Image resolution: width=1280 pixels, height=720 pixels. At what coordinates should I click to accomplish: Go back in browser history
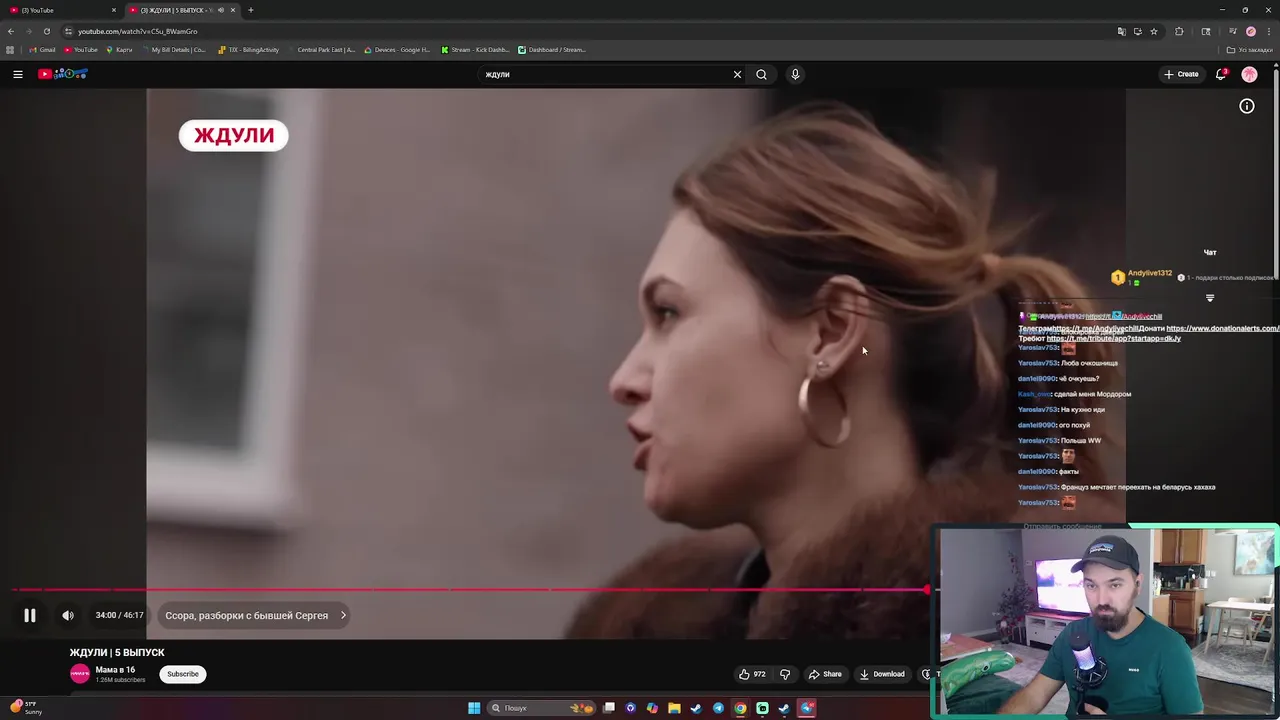(11, 31)
